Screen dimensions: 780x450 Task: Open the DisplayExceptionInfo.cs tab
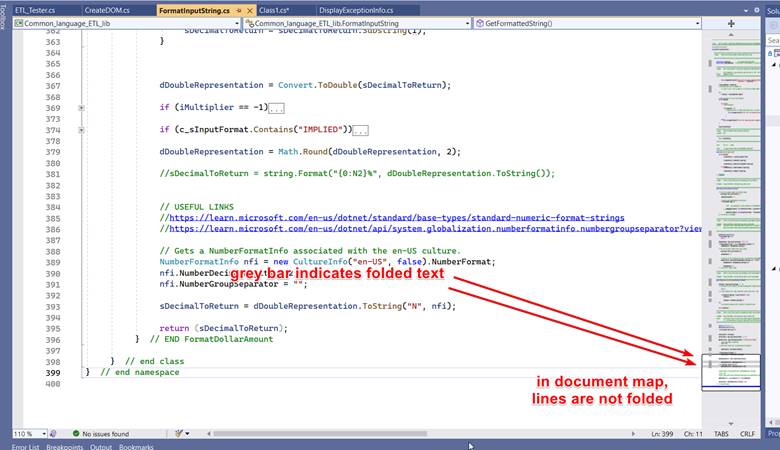coord(356,10)
